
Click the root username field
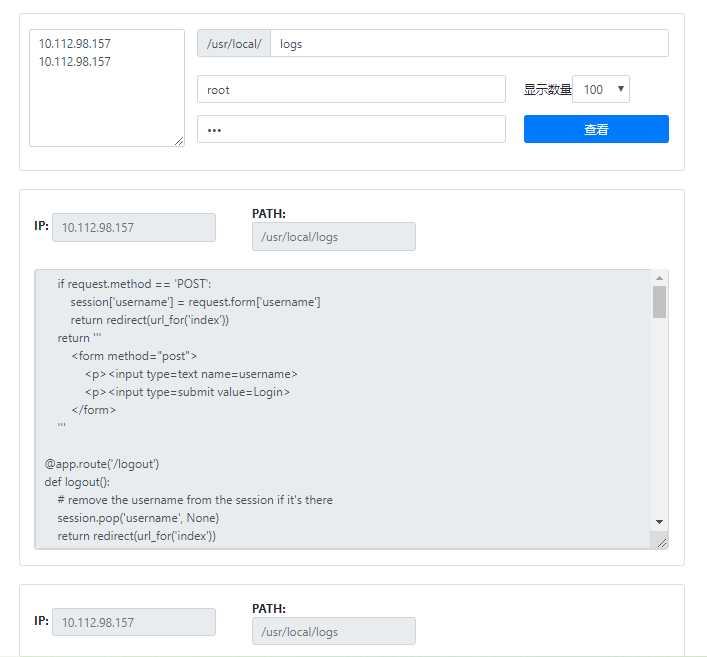(351, 90)
